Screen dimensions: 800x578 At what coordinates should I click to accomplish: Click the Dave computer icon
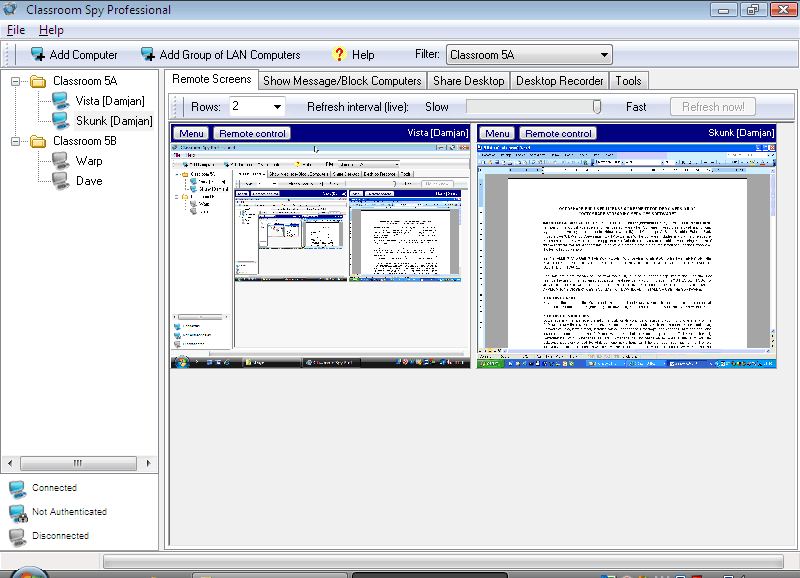click(x=62, y=180)
